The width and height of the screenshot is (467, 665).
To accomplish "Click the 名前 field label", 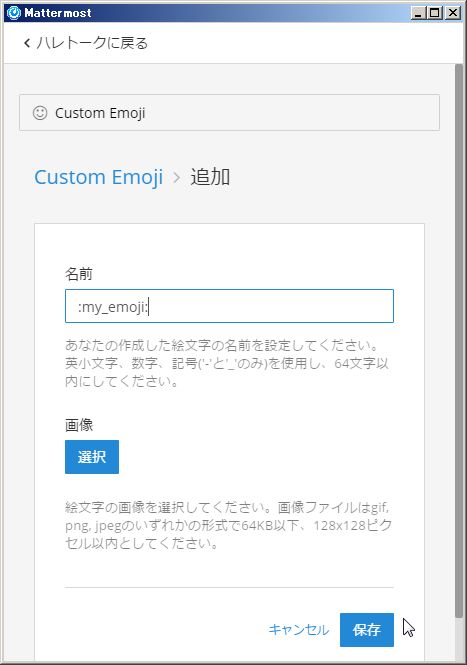I will [78, 274].
